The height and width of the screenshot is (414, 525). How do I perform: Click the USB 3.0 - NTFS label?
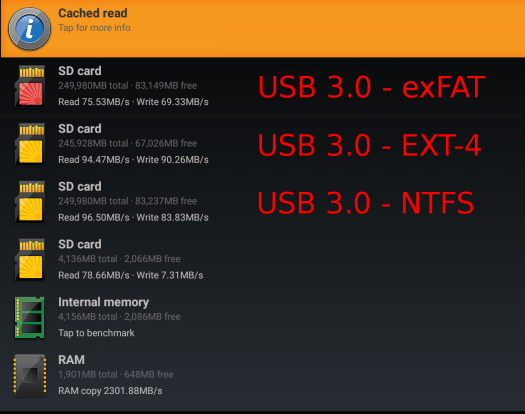pyautogui.click(x=366, y=203)
